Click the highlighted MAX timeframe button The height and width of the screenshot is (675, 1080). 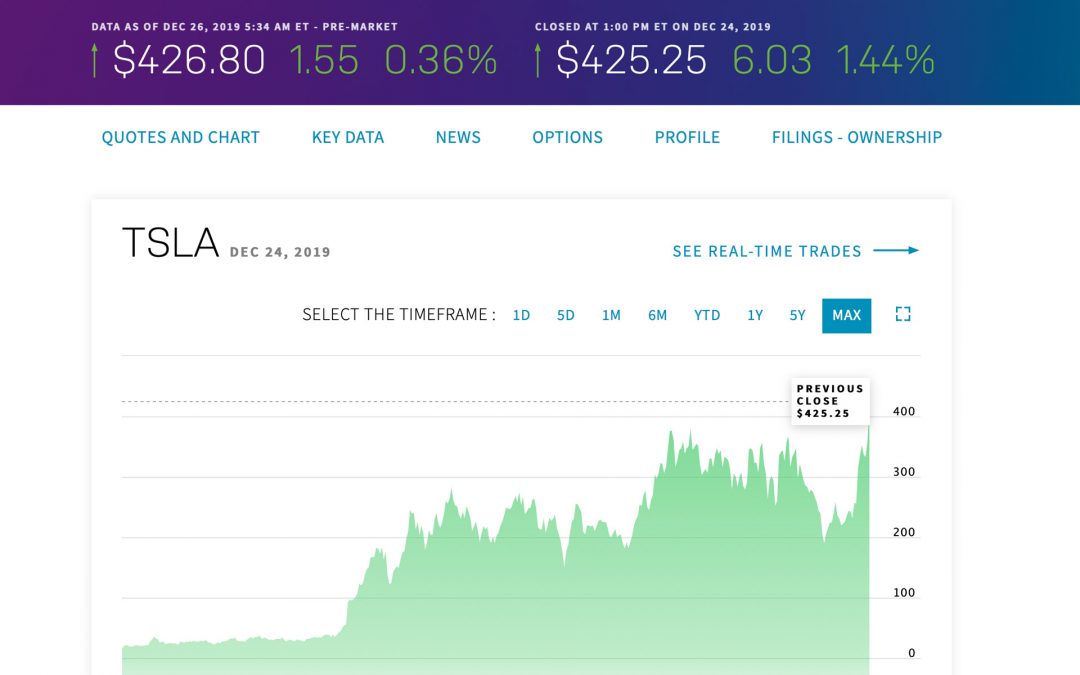click(846, 315)
